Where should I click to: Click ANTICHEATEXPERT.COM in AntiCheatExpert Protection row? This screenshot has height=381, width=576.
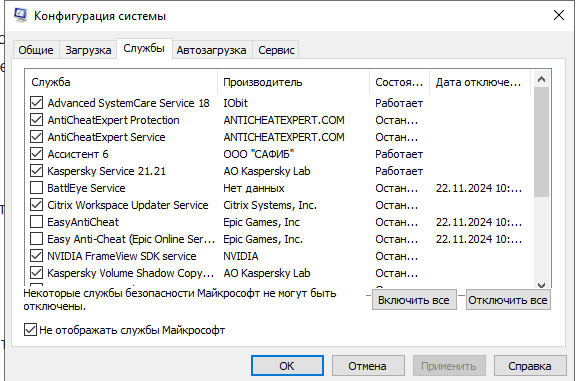click(284, 120)
